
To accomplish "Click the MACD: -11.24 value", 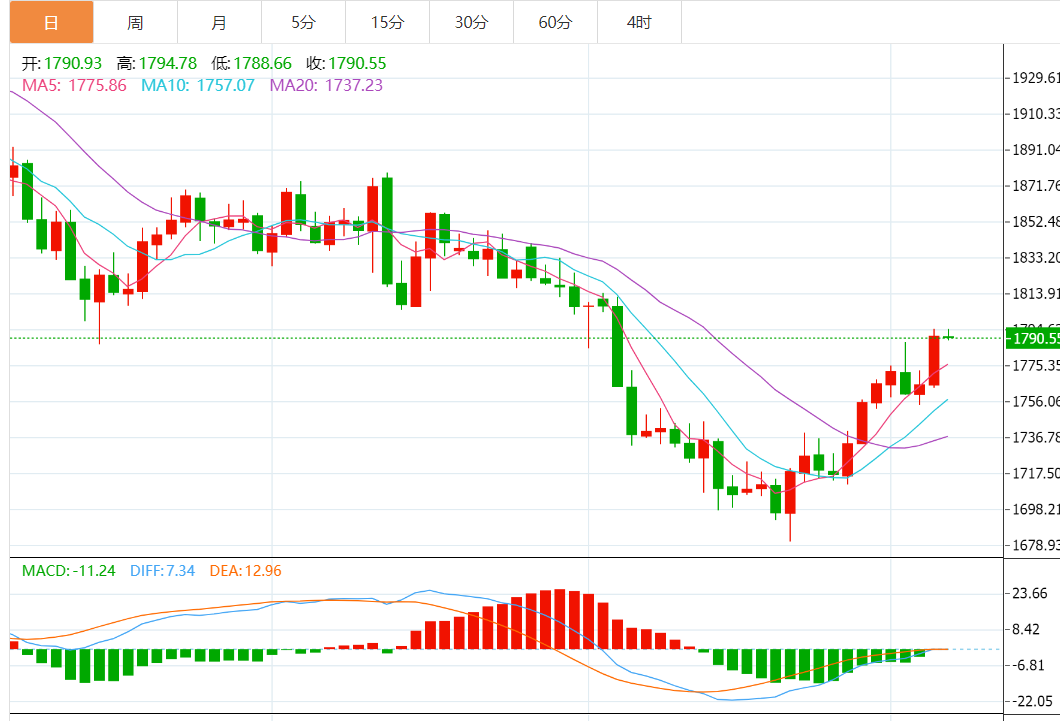I will [68, 571].
